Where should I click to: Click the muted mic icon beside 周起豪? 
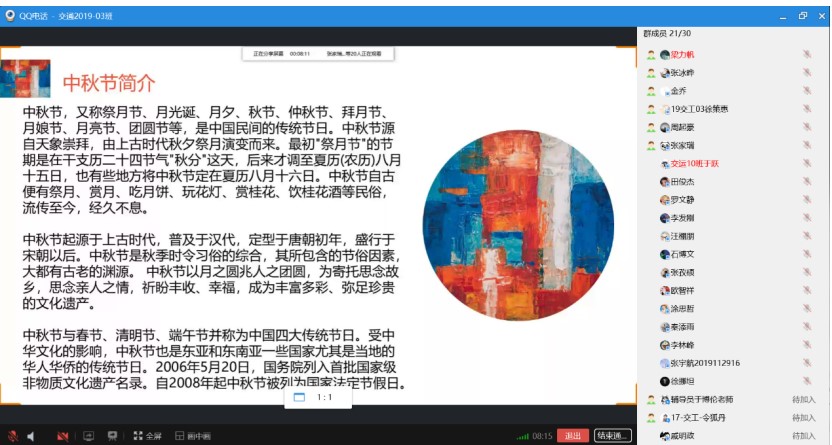807,127
